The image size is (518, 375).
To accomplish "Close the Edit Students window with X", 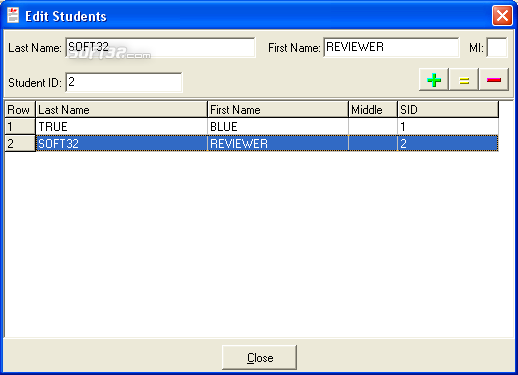I will [502, 15].
